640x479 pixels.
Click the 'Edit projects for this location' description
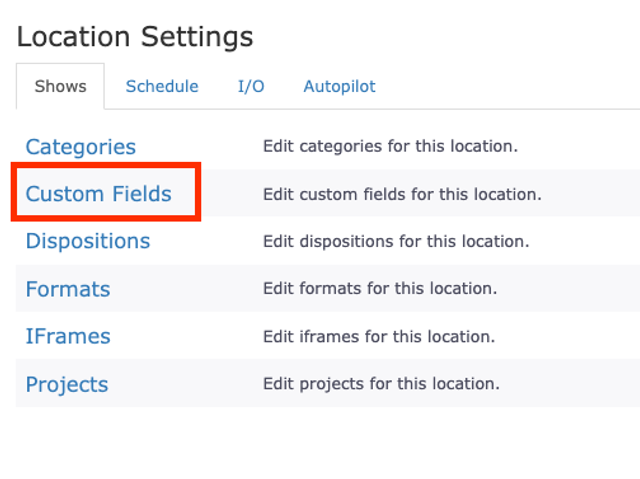(x=381, y=384)
